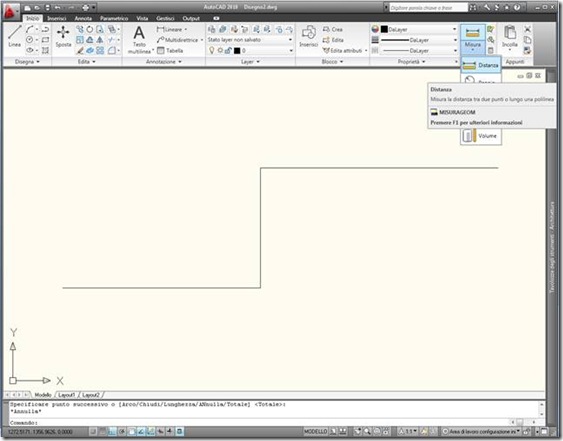
Task: Select the Linea drawing tool
Action: click(x=14, y=36)
